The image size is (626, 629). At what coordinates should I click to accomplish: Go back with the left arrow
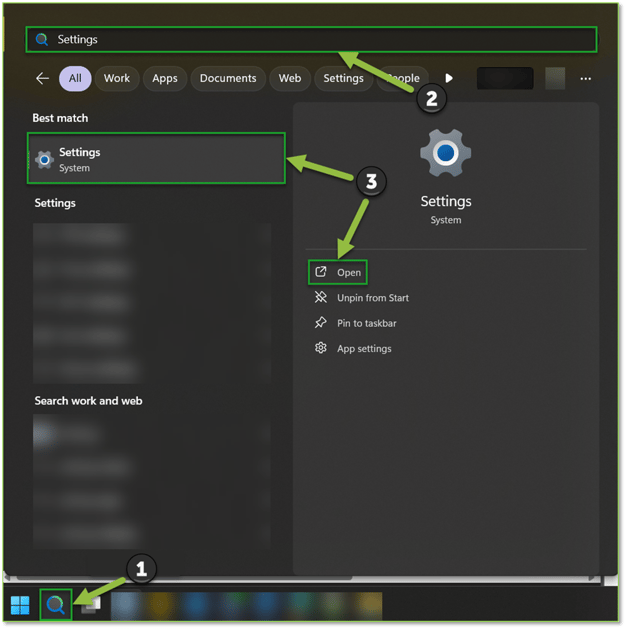42,78
